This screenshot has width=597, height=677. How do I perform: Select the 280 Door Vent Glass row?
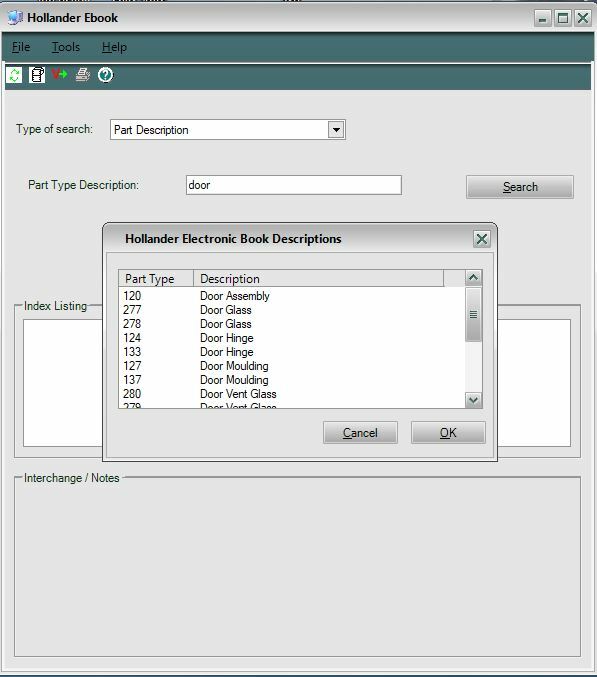click(x=292, y=394)
